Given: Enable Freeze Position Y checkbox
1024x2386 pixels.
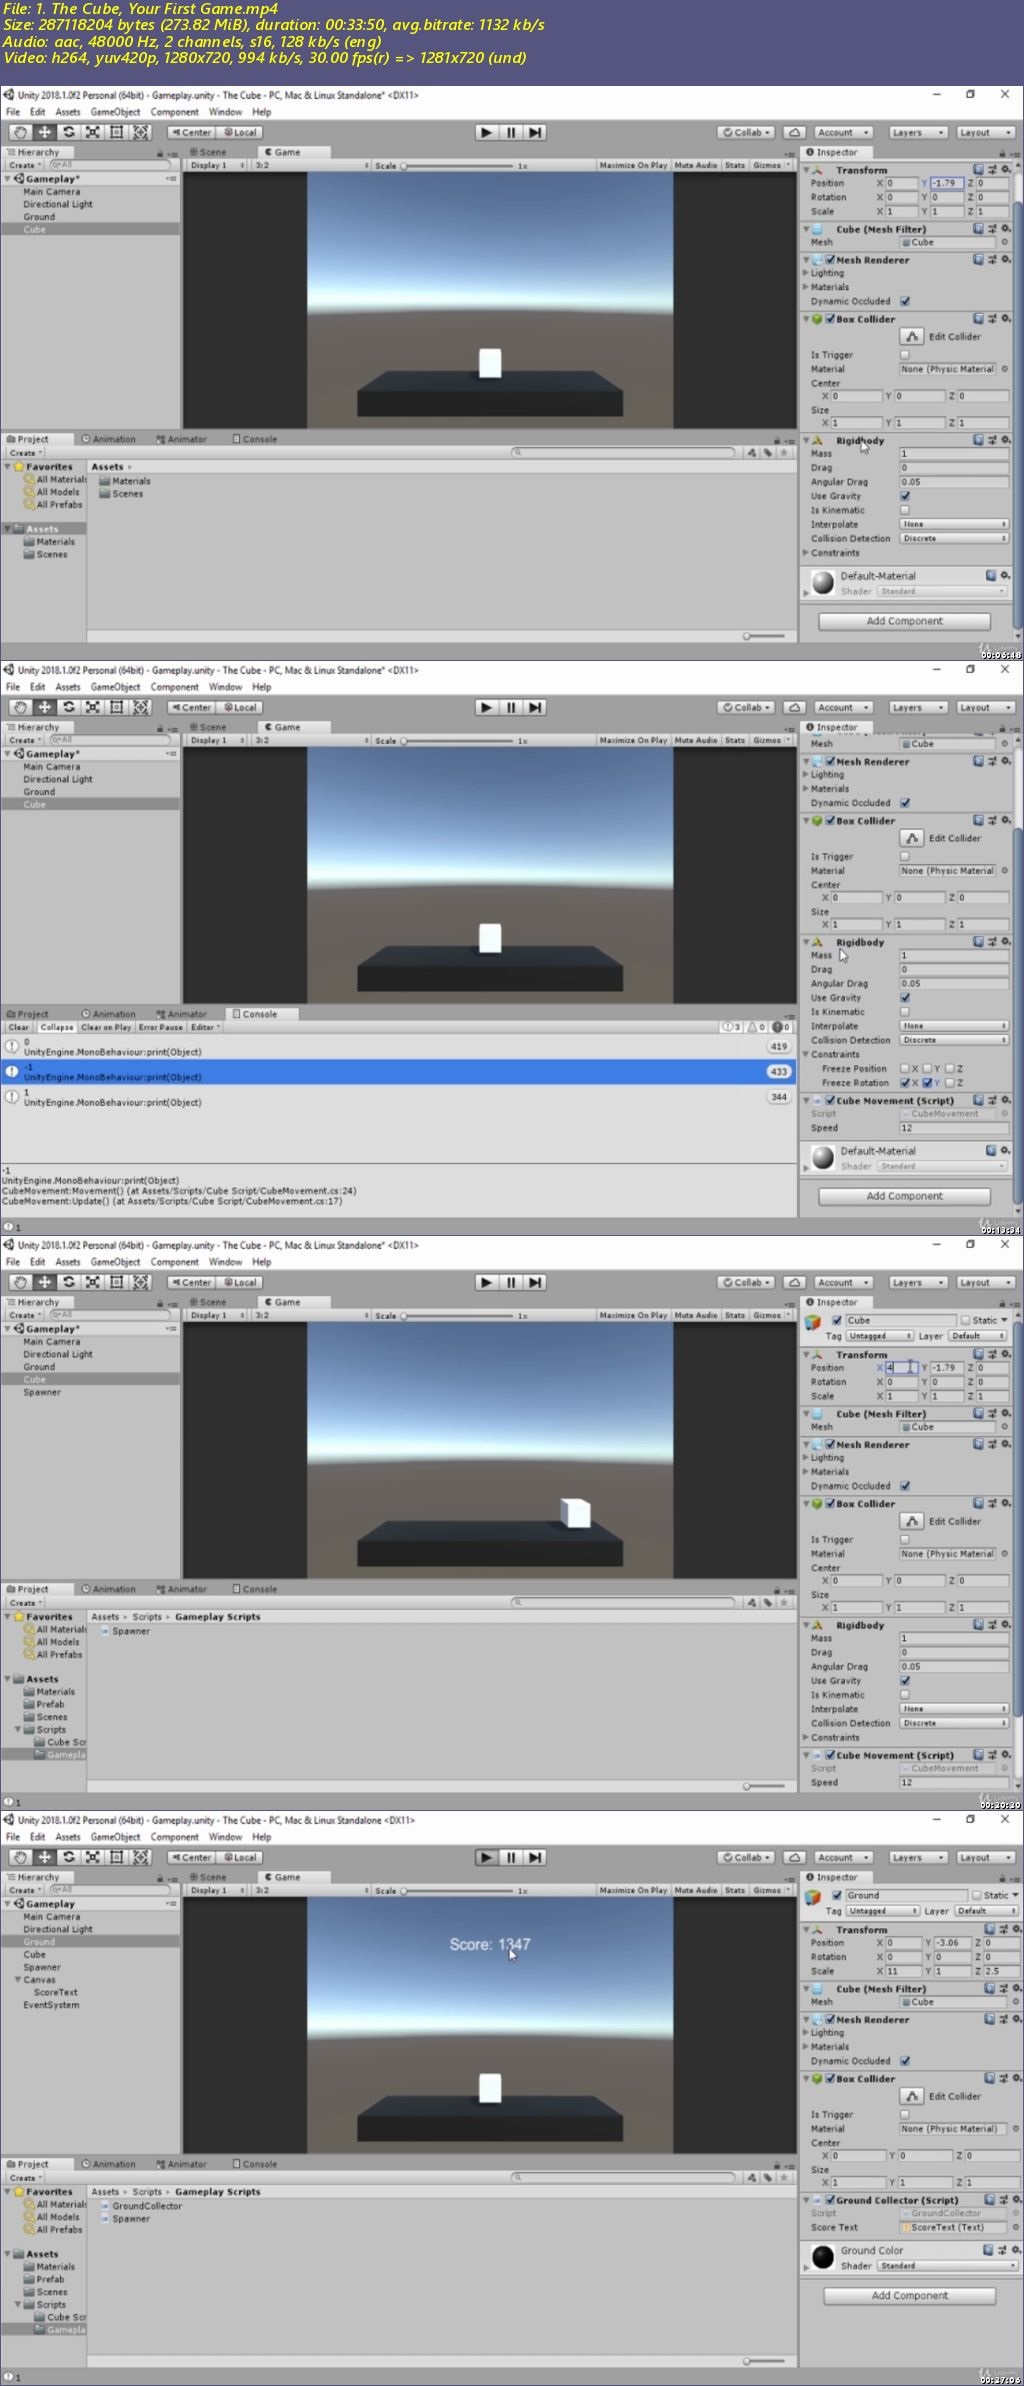Looking at the screenshot, I should [926, 1068].
